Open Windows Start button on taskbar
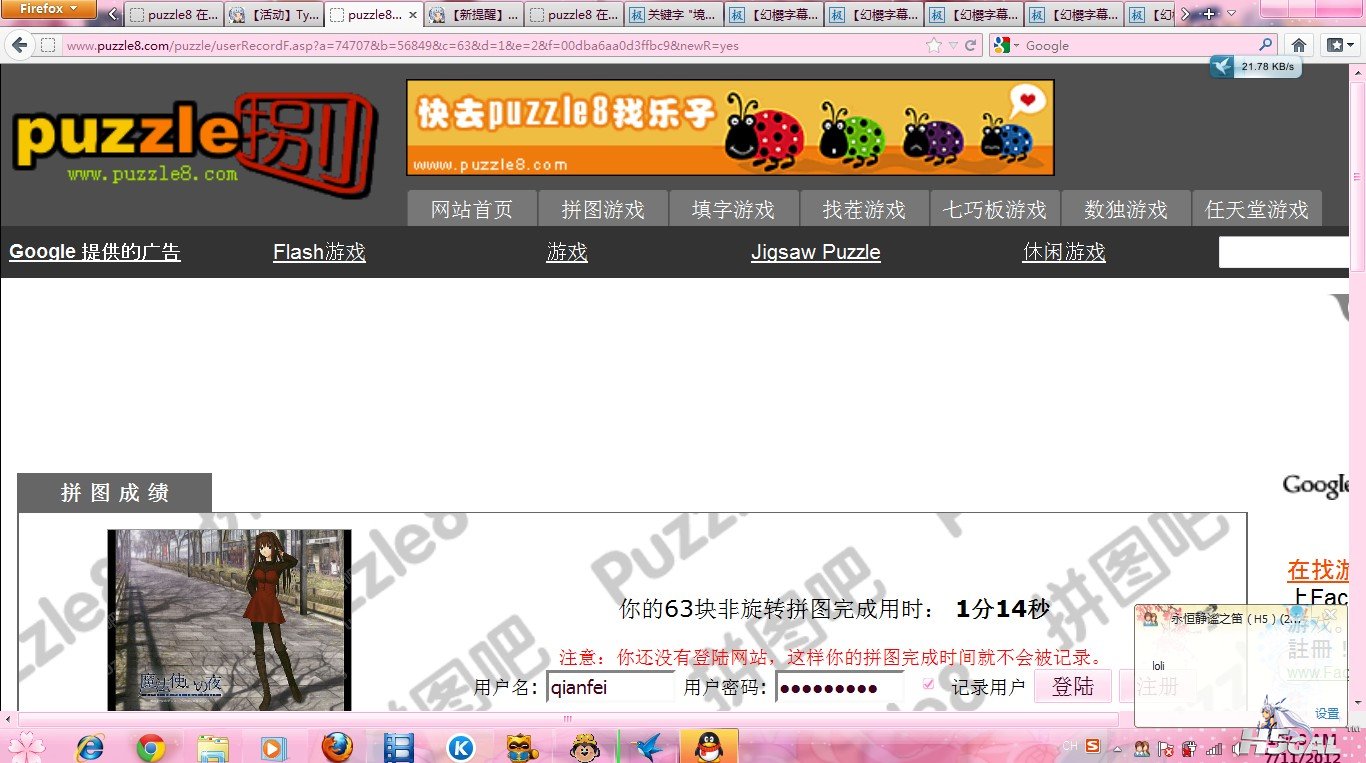Screen dimensions: 1366x763 coord(26,747)
